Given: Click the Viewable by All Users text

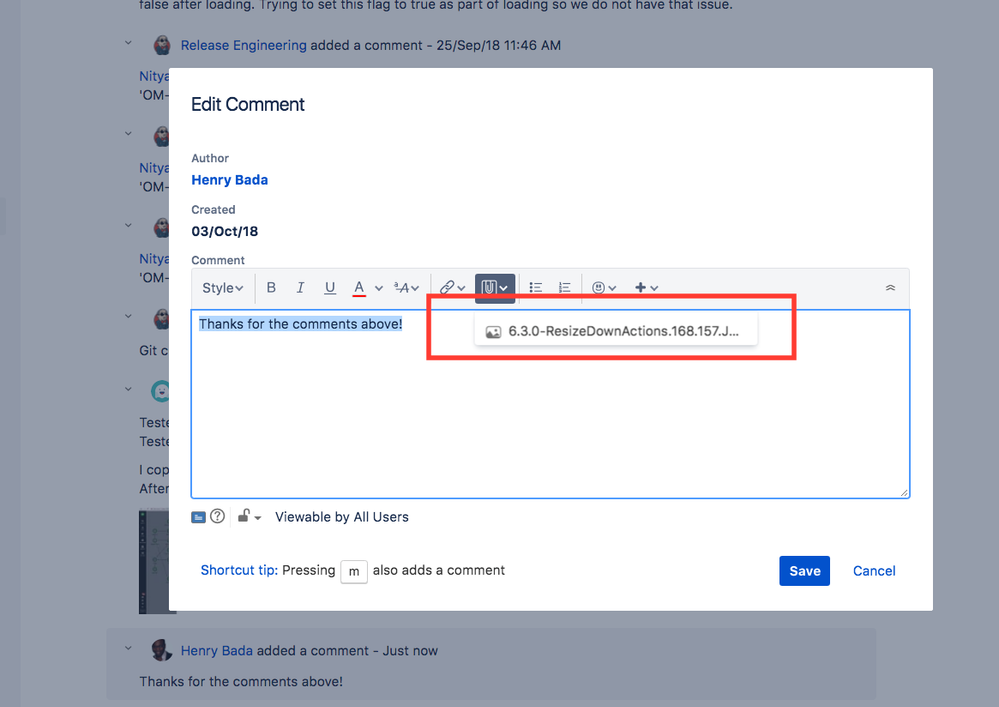Looking at the screenshot, I should pyautogui.click(x=341, y=517).
